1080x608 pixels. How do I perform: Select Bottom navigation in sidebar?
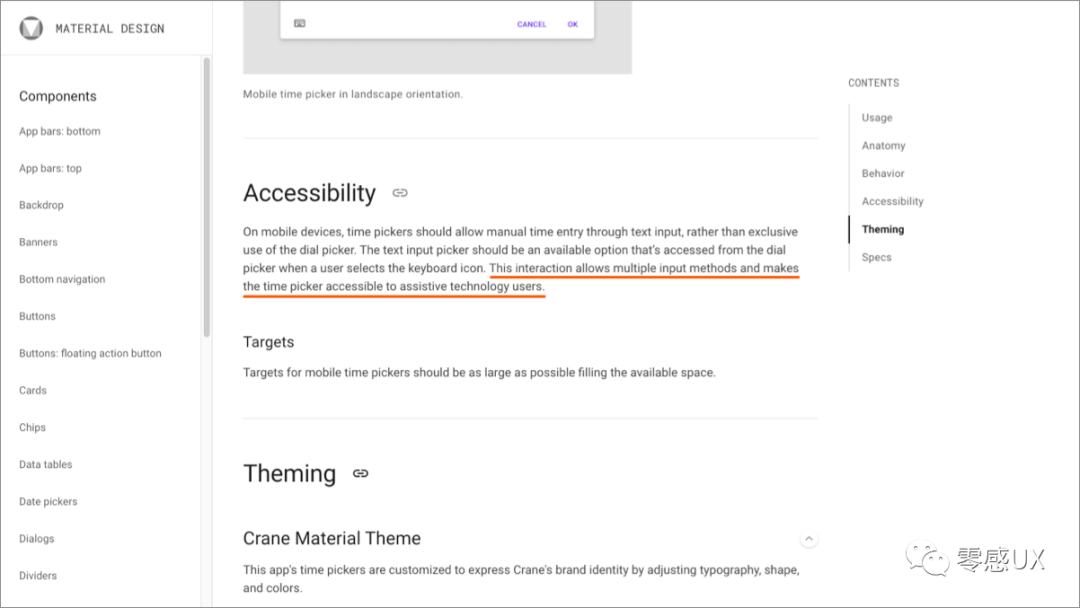pos(62,279)
